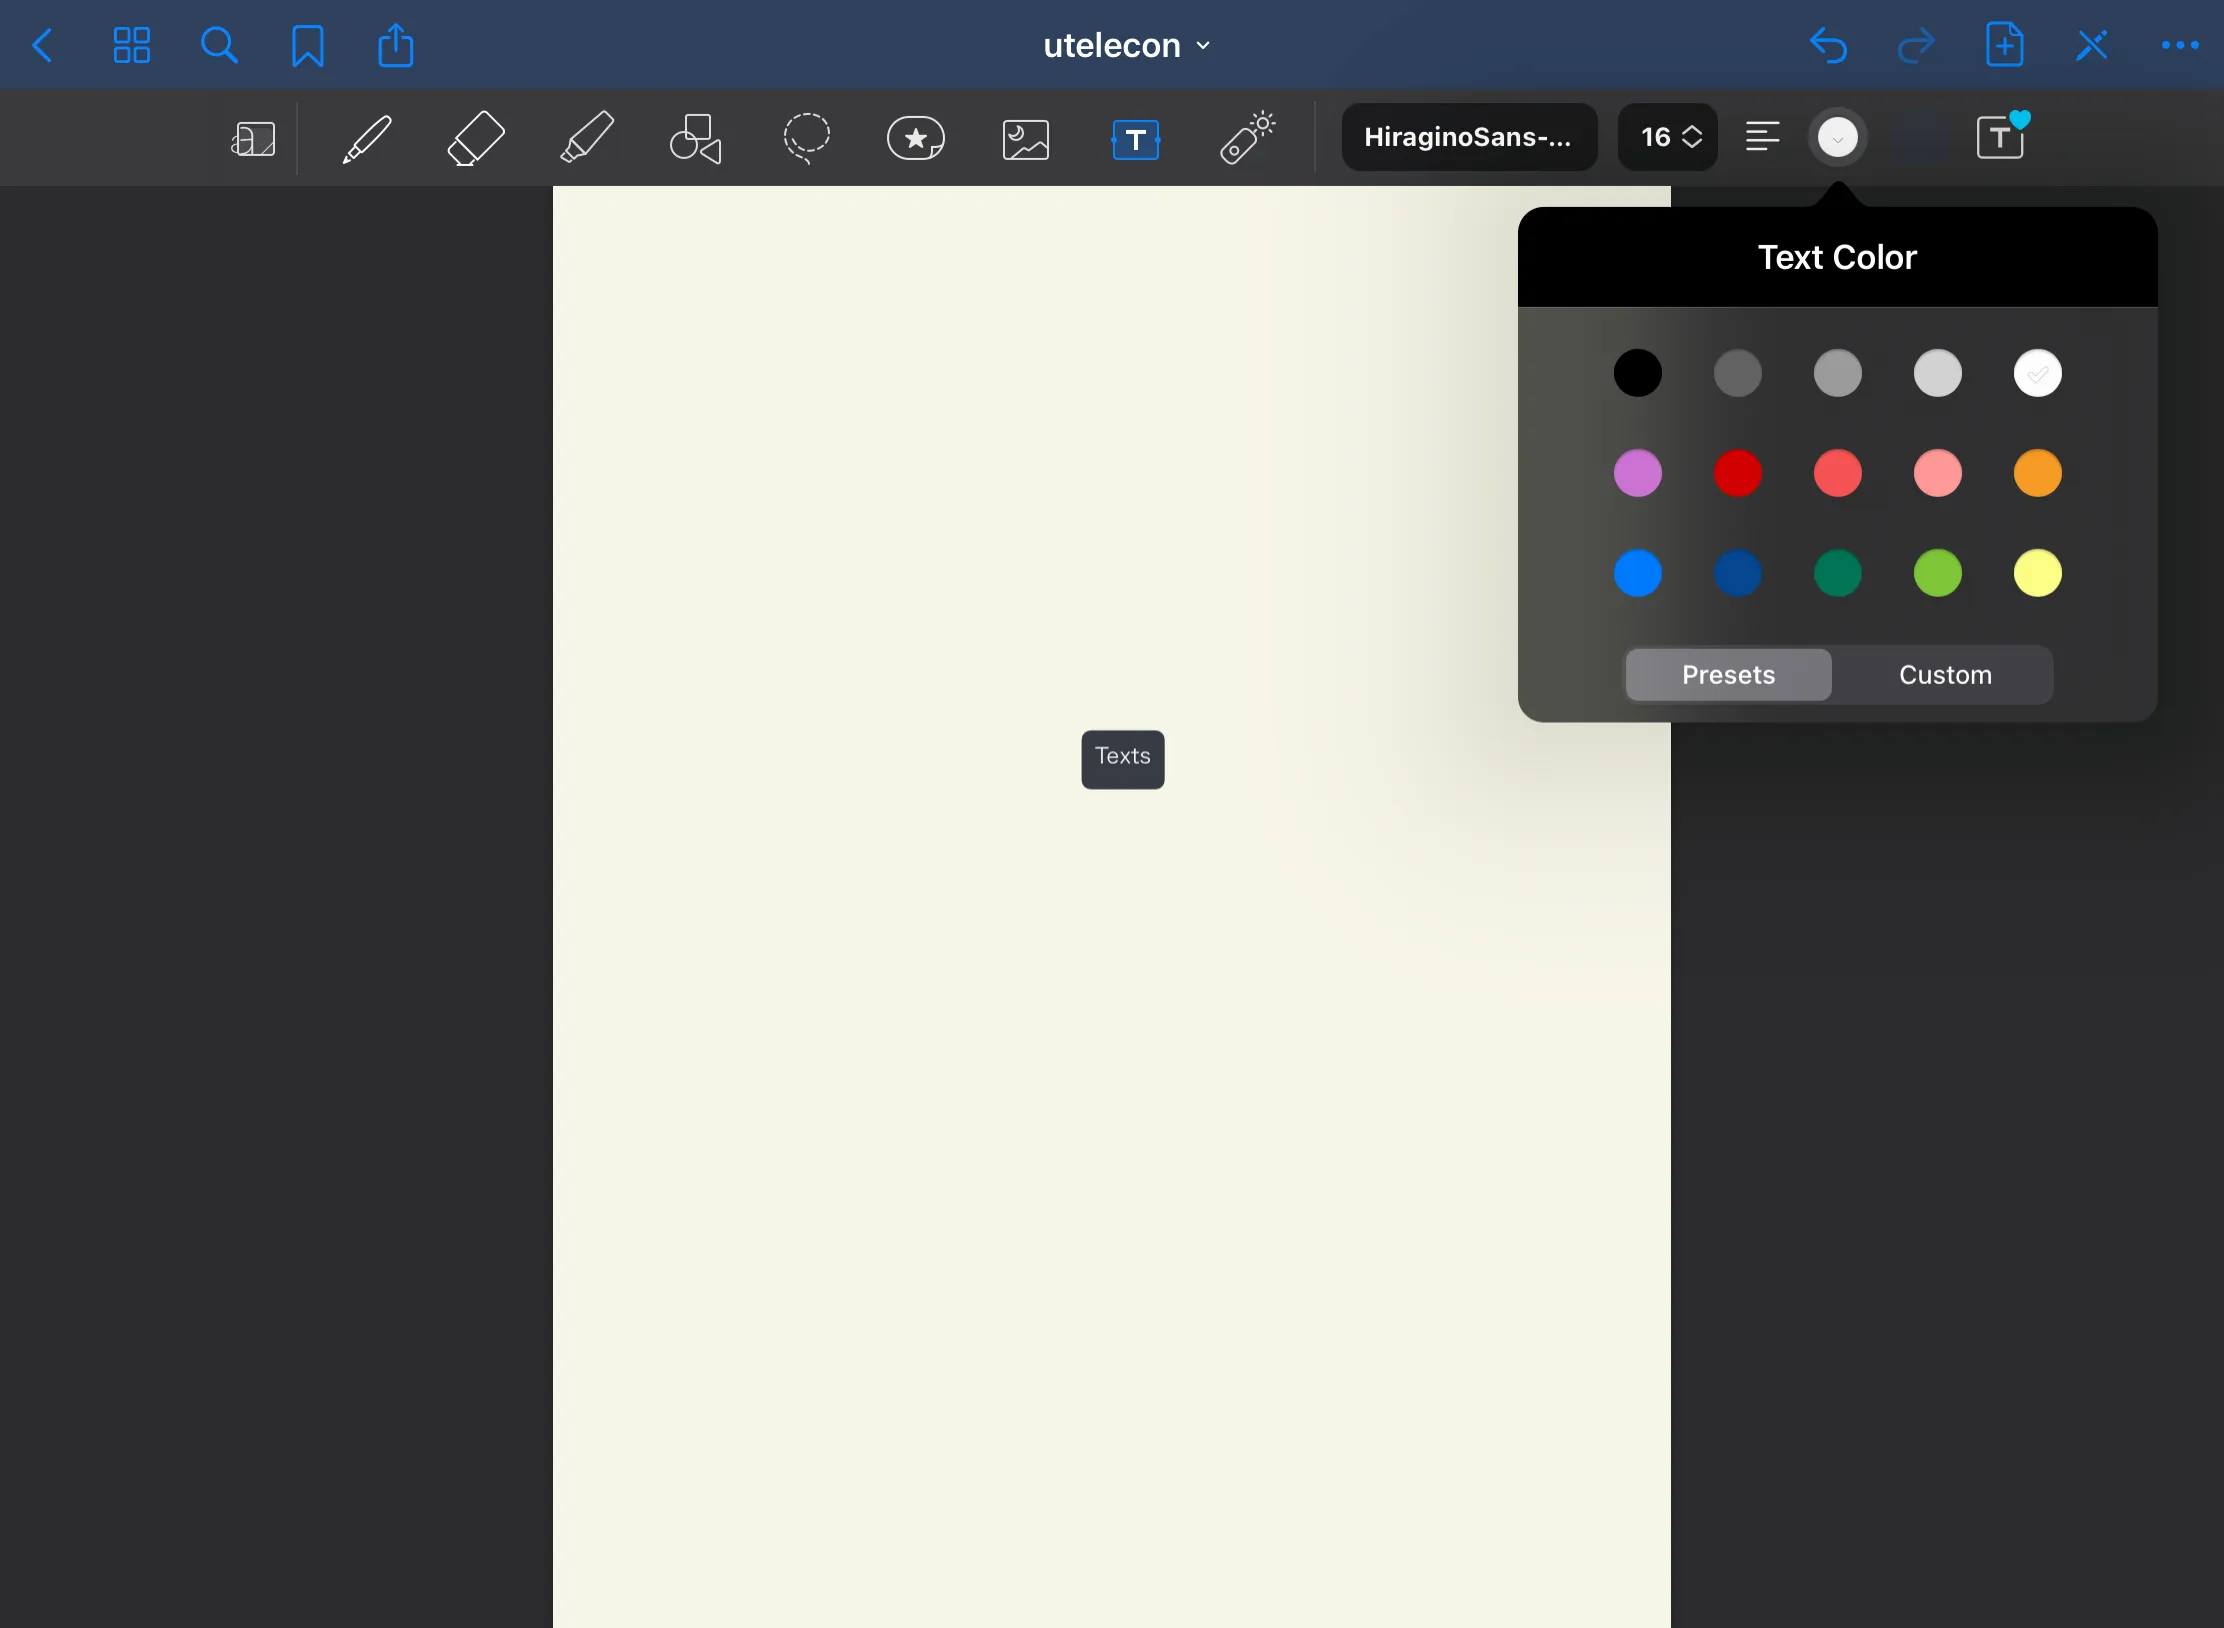Switch to the Presets color tab
Viewport: 2224px width, 1628px height.
(1728, 675)
